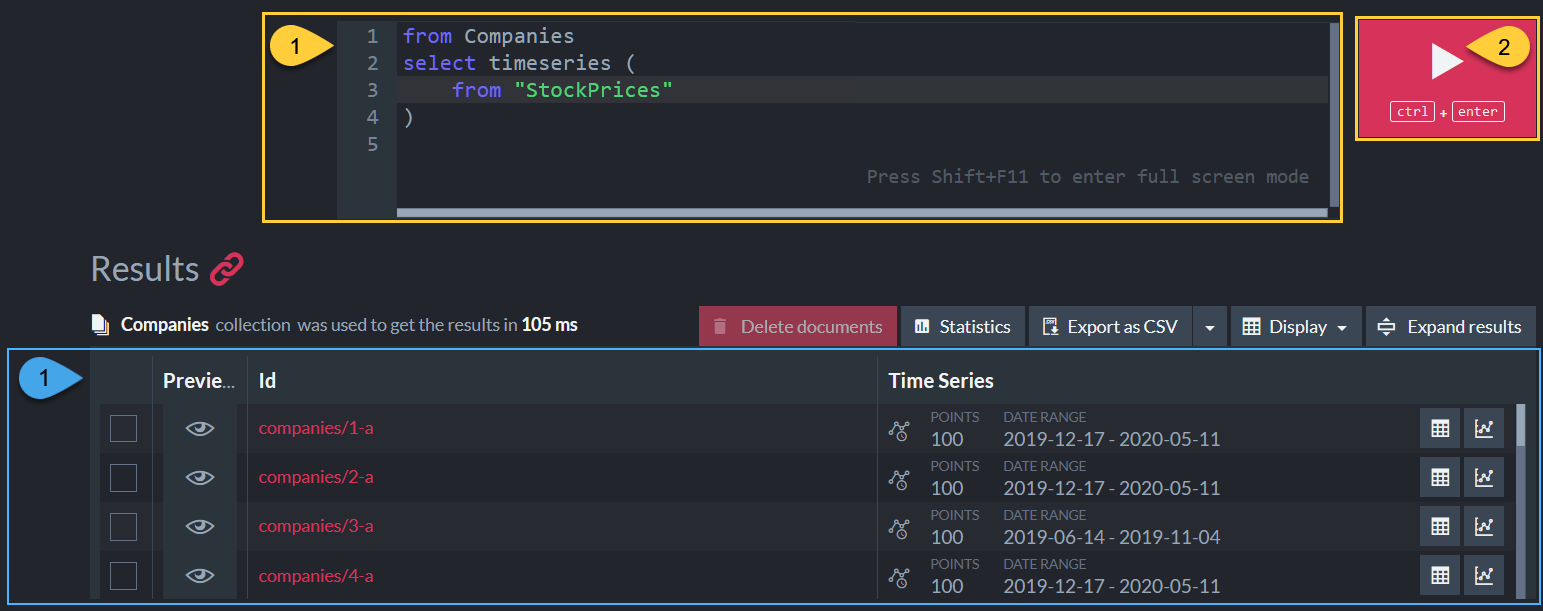Preview document companies/3-a via eye icon

[200, 527]
